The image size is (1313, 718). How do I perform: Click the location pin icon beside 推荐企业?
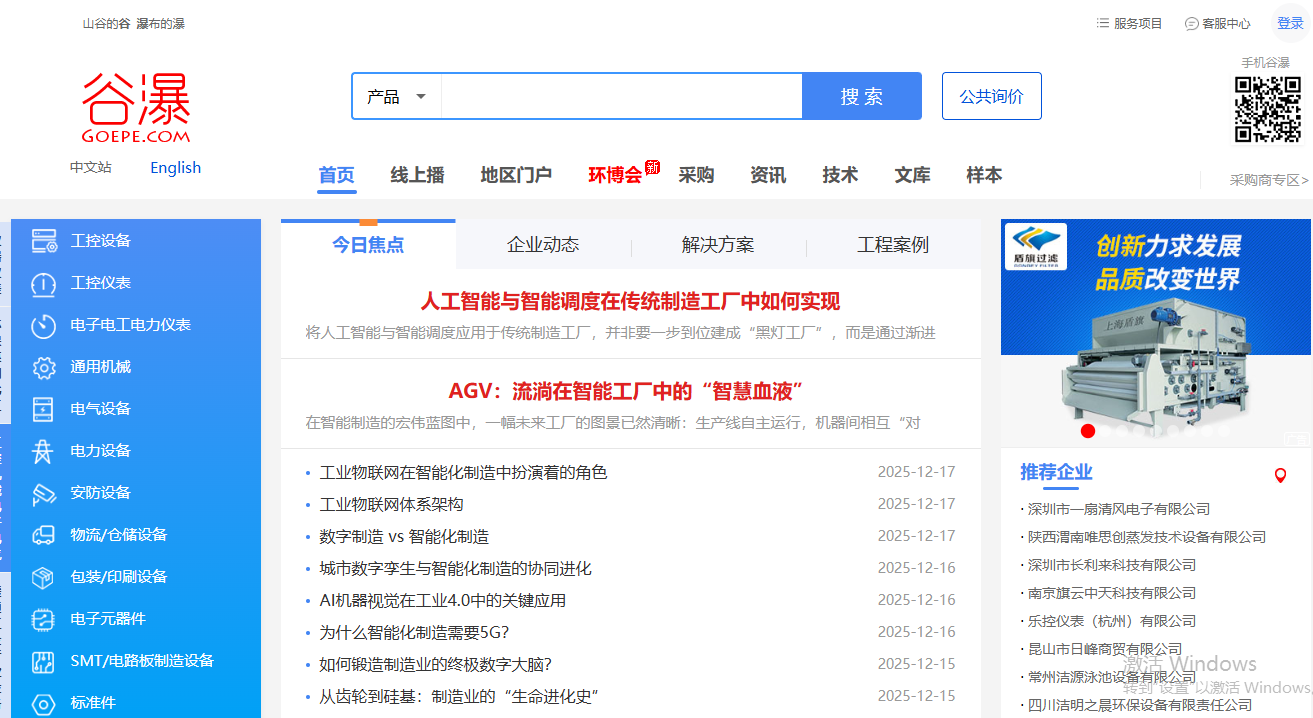tap(1281, 475)
